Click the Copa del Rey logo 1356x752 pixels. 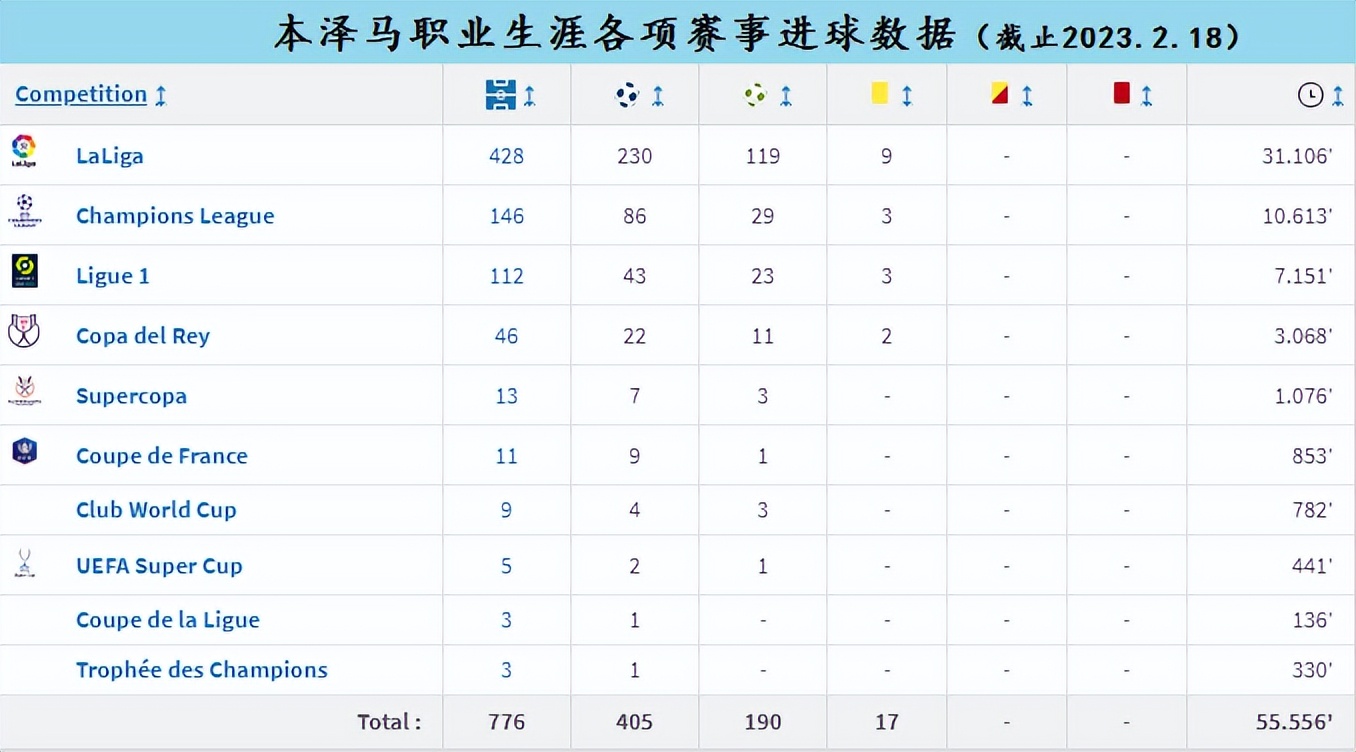click(24, 331)
